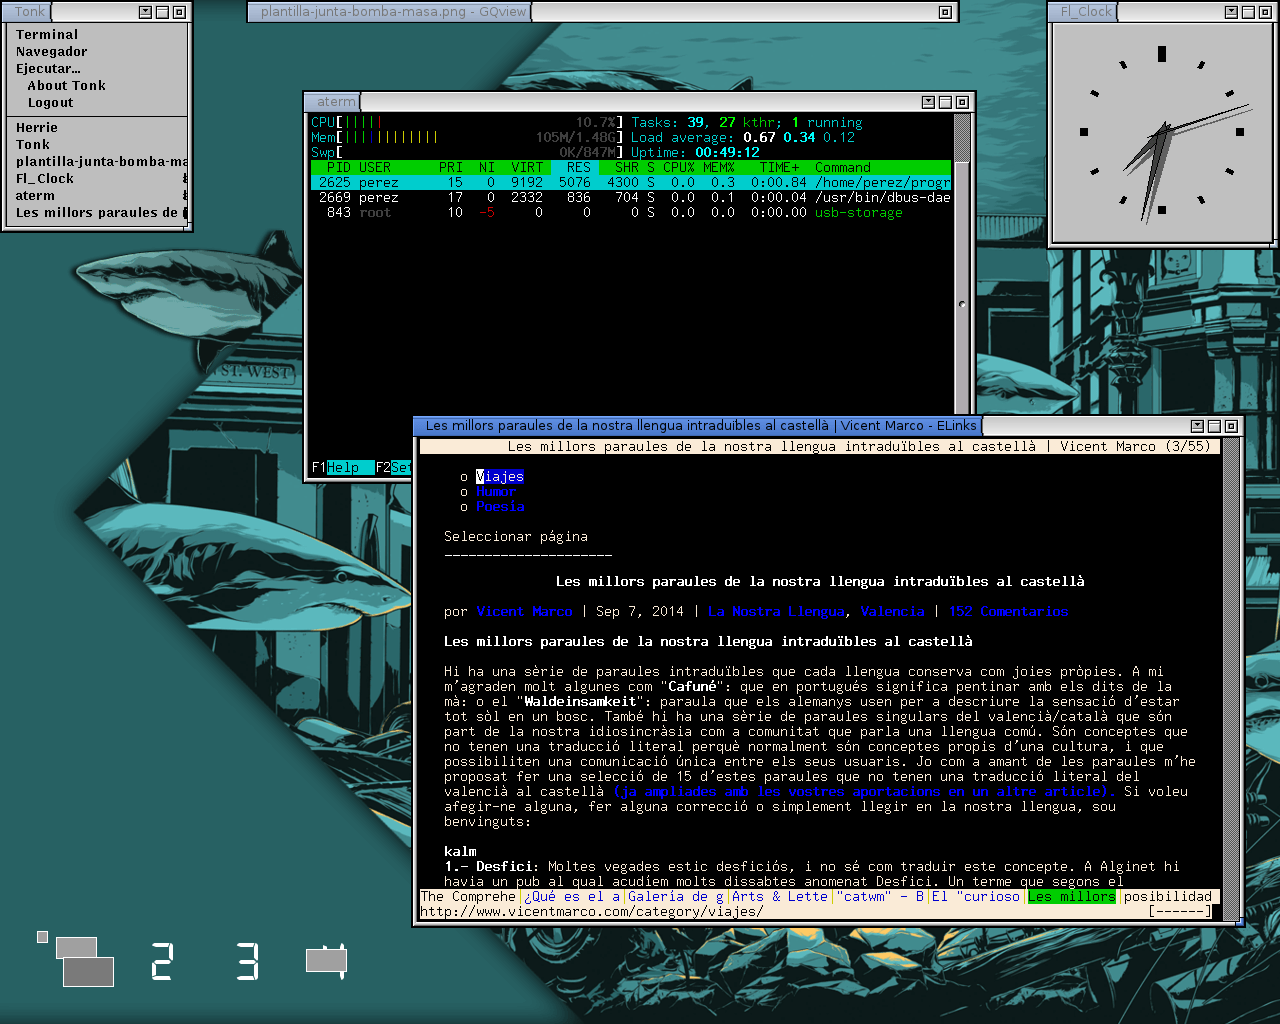Select the green 'Les millors' ELinks tab

(1072, 897)
